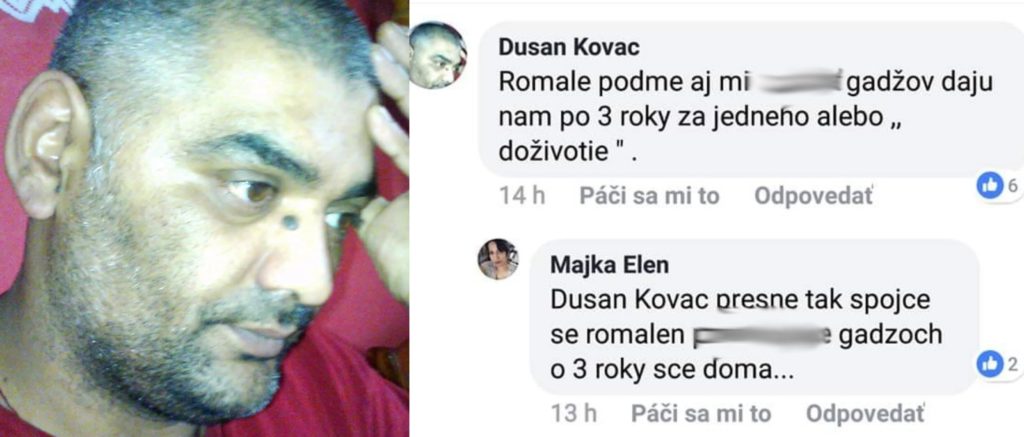Click the like reaction icon showing 6

[990, 186]
